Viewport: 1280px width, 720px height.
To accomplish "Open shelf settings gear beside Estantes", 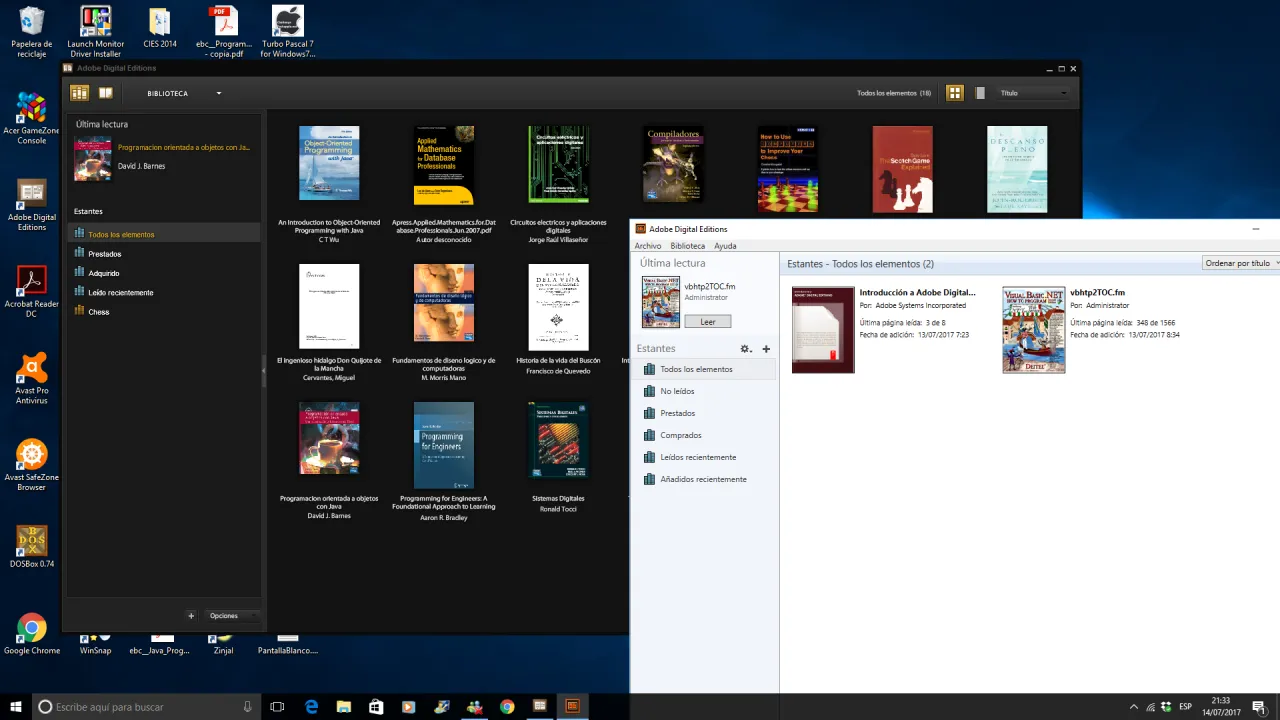I will (x=745, y=348).
